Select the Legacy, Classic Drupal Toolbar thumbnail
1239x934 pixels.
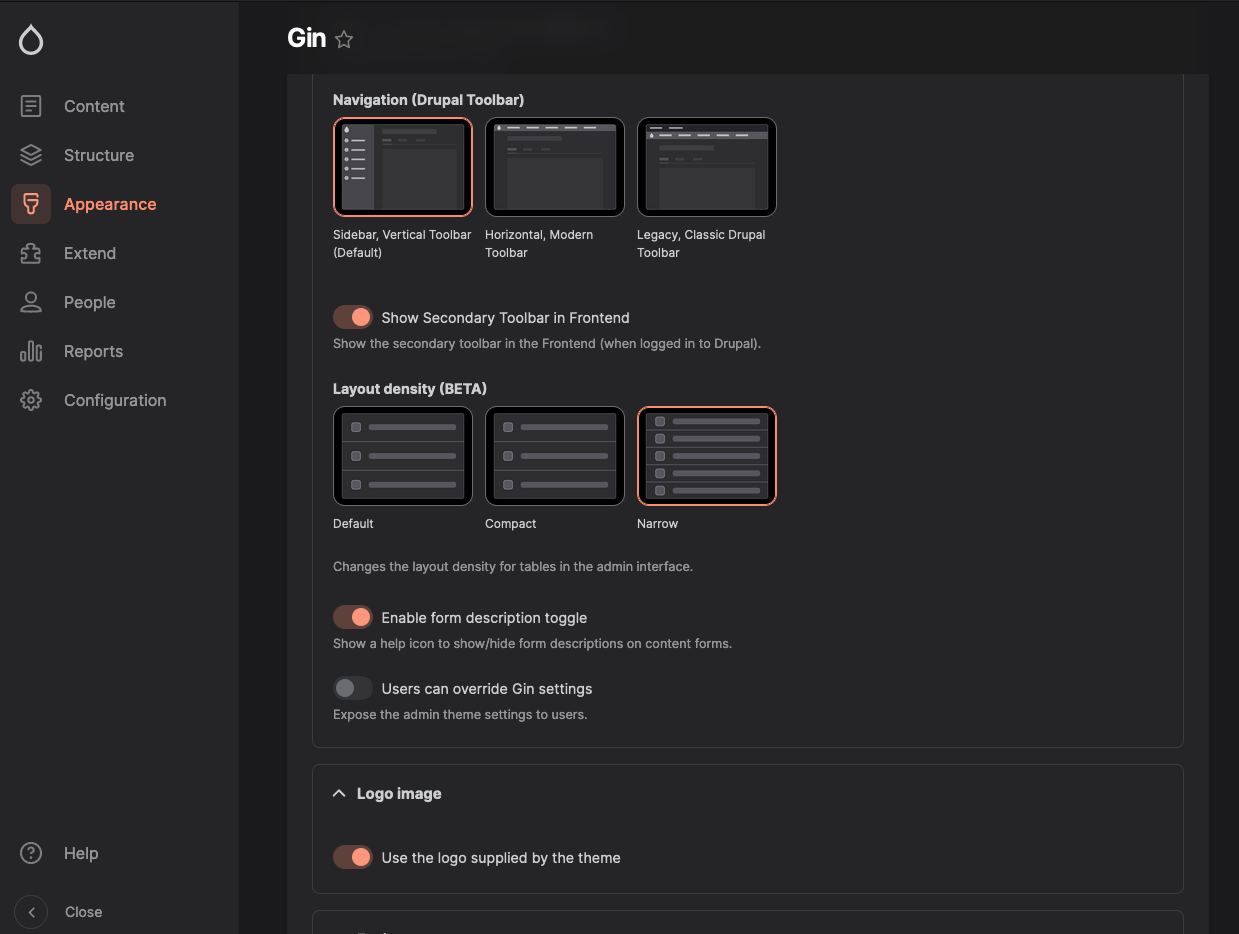(707, 167)
